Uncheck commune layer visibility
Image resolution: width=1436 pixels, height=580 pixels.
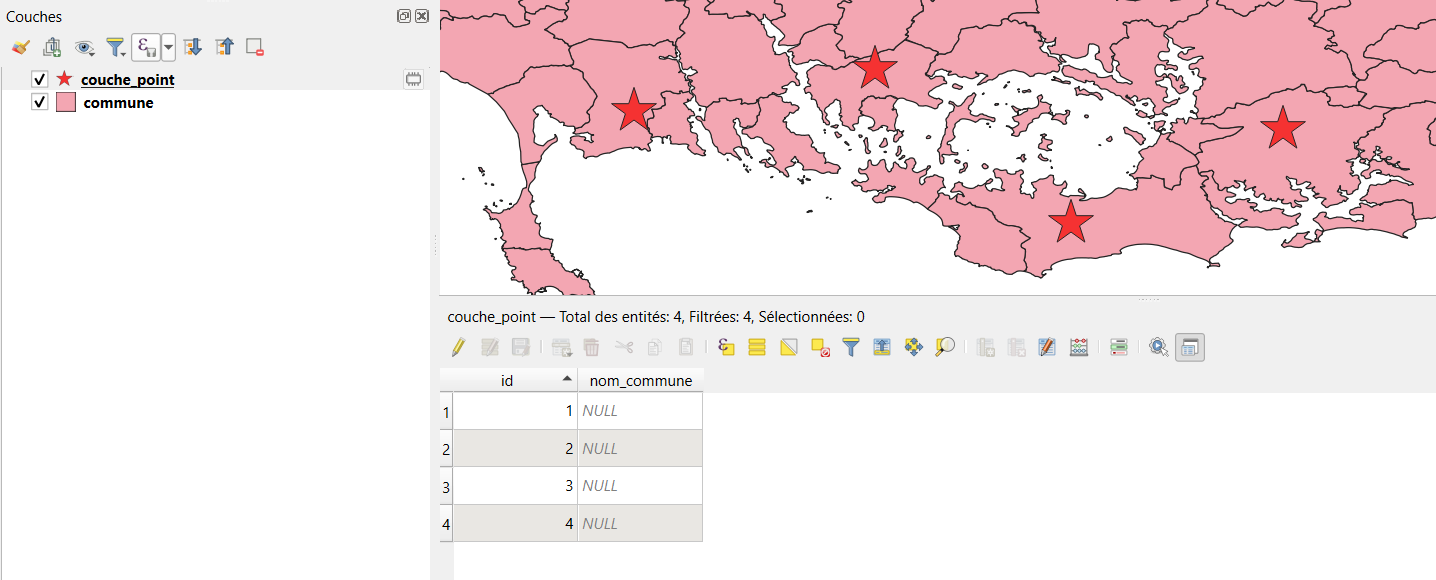(40, 102)
